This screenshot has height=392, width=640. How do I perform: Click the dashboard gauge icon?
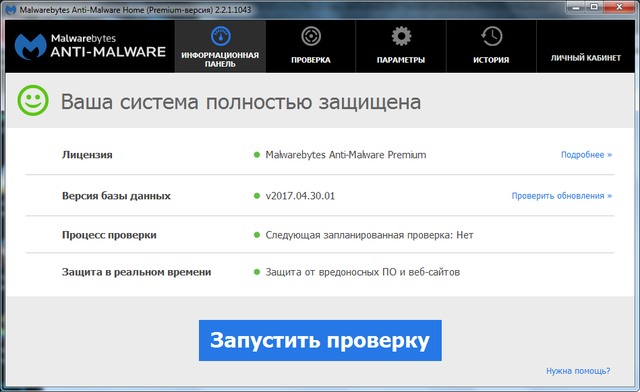tap(221, 36)
